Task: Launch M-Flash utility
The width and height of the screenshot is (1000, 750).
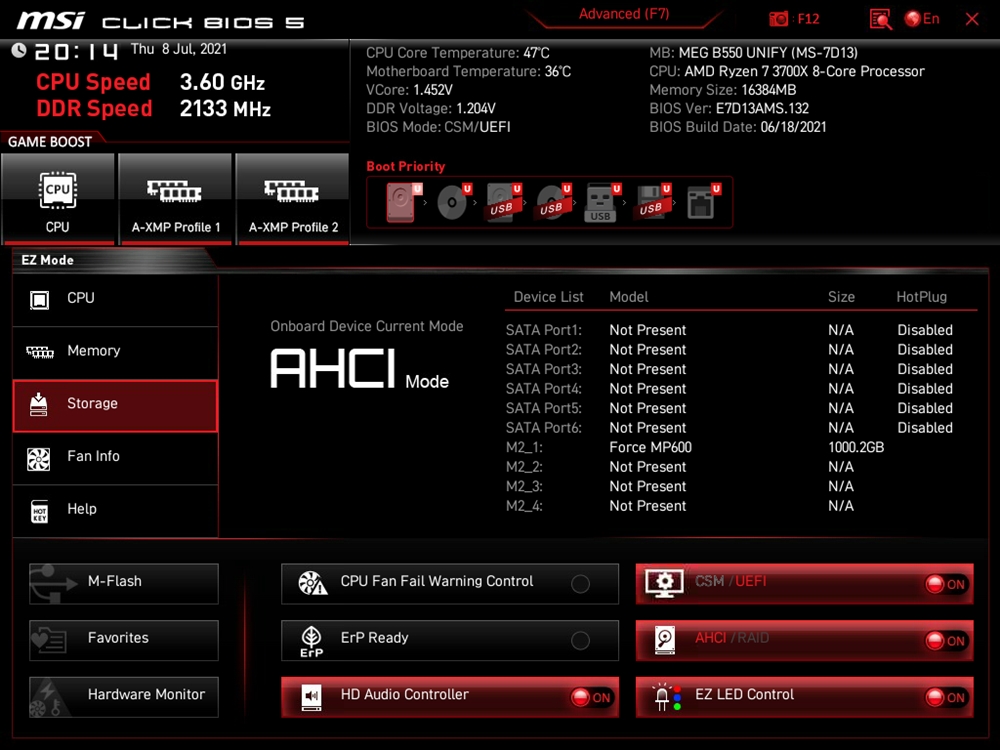Action: tap(124, 583)
